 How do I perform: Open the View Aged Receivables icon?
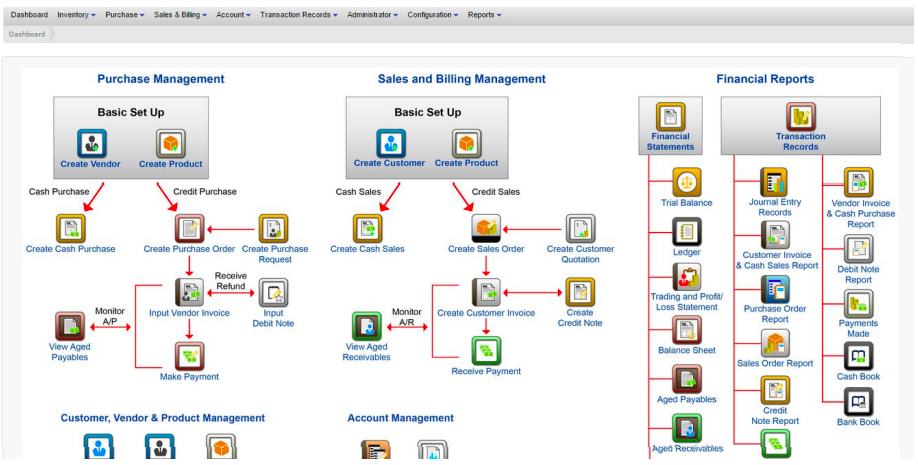(x=367, y=326)
